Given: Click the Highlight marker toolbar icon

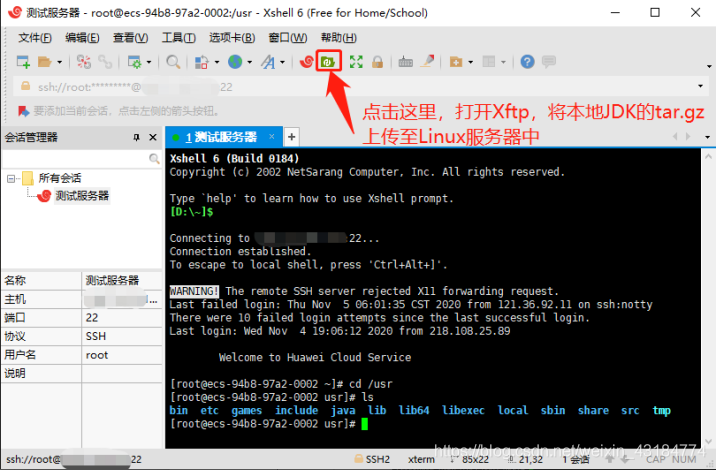Looking at the screenshot, I should (x=427, y=61).
